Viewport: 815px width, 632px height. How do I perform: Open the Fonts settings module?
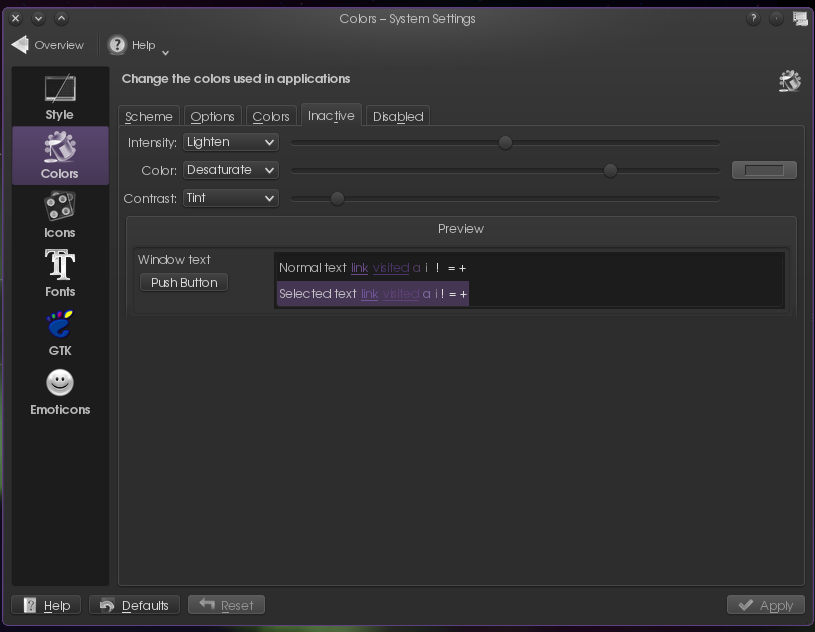pyautogui.click(x=60, y=273)
